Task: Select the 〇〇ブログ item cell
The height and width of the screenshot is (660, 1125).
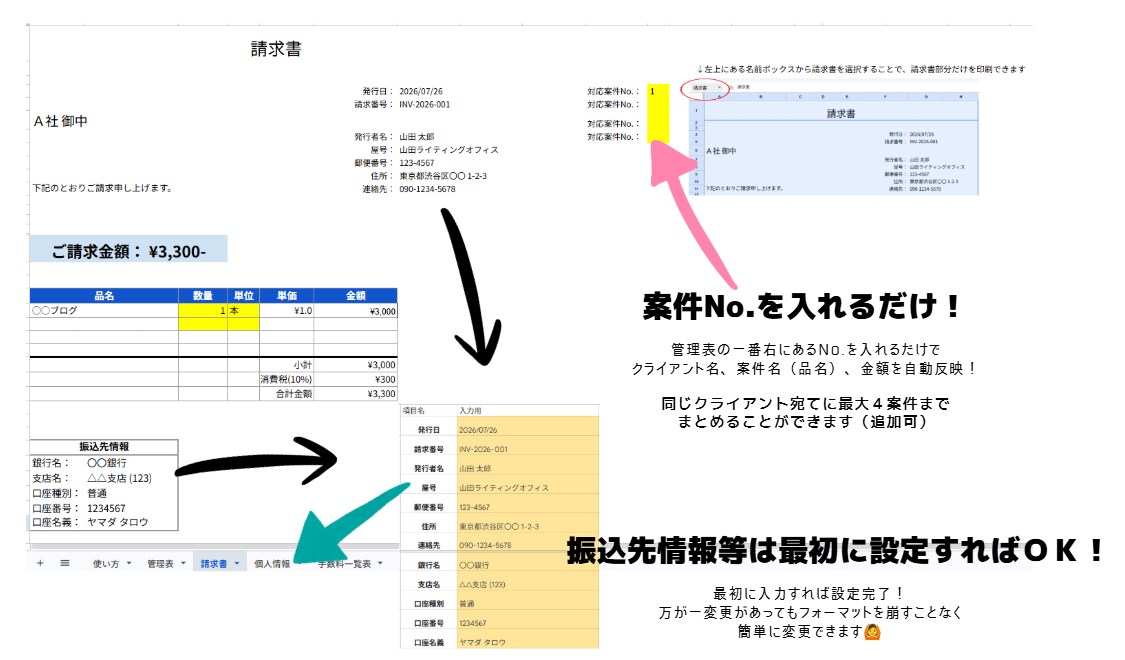Action: 104,311
